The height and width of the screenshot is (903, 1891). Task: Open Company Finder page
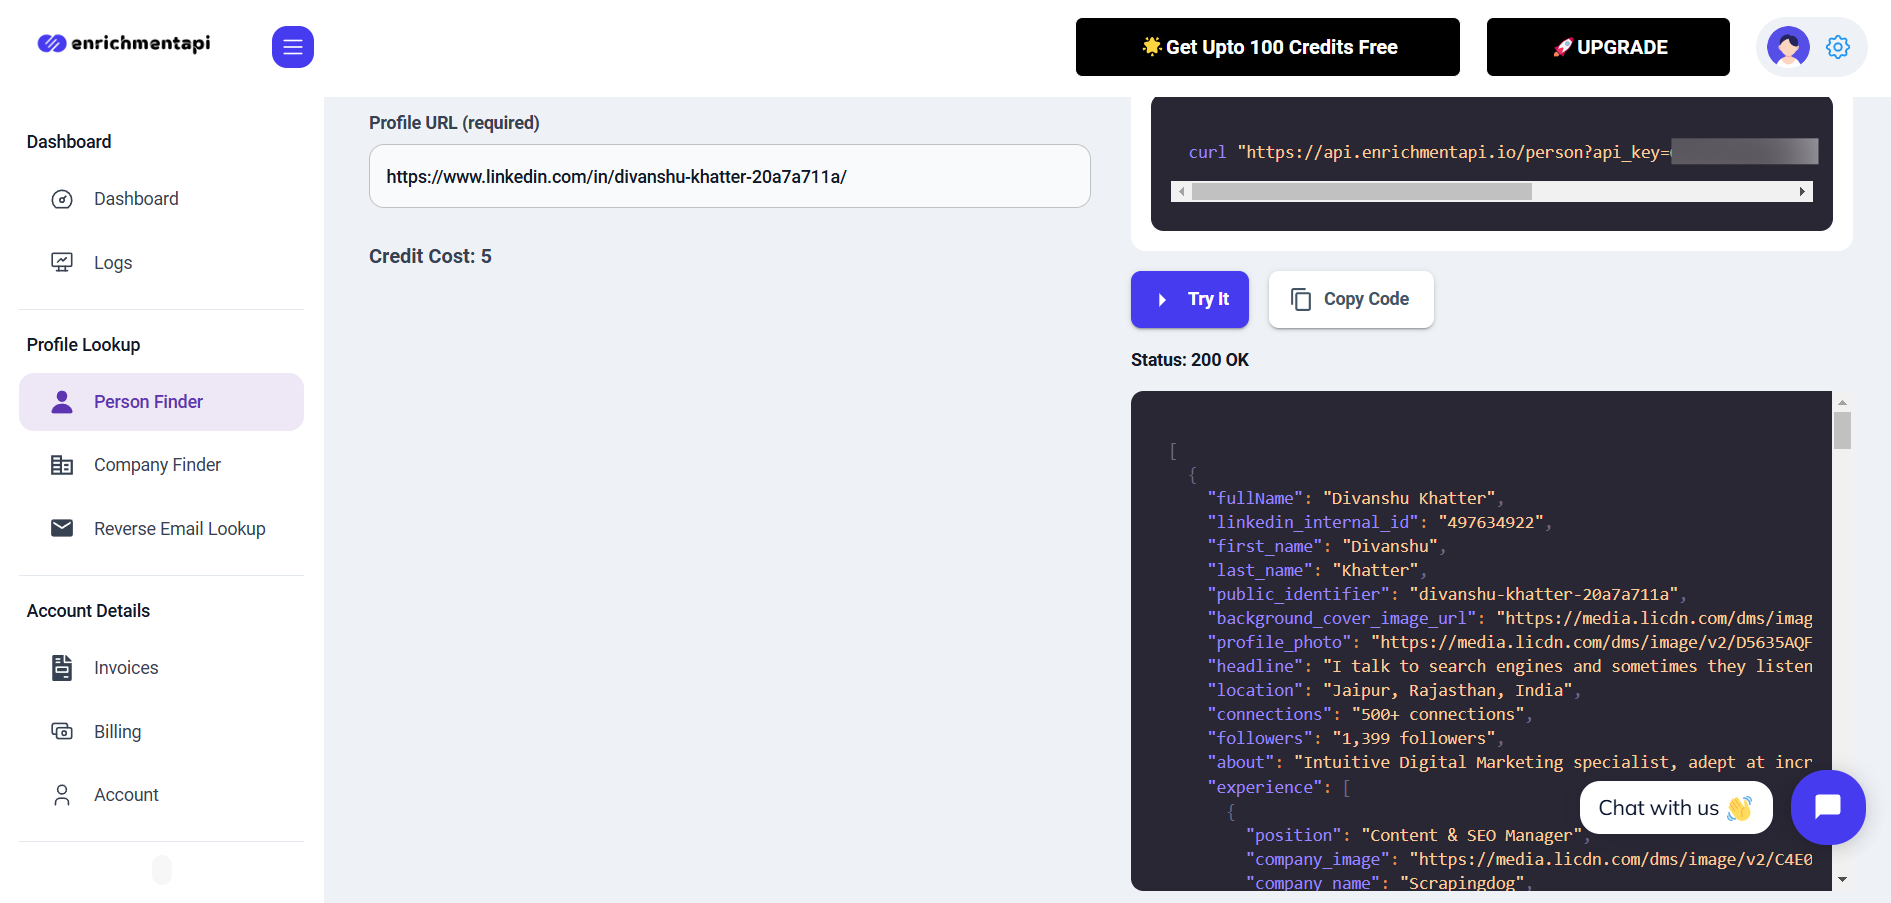[157, 465]
